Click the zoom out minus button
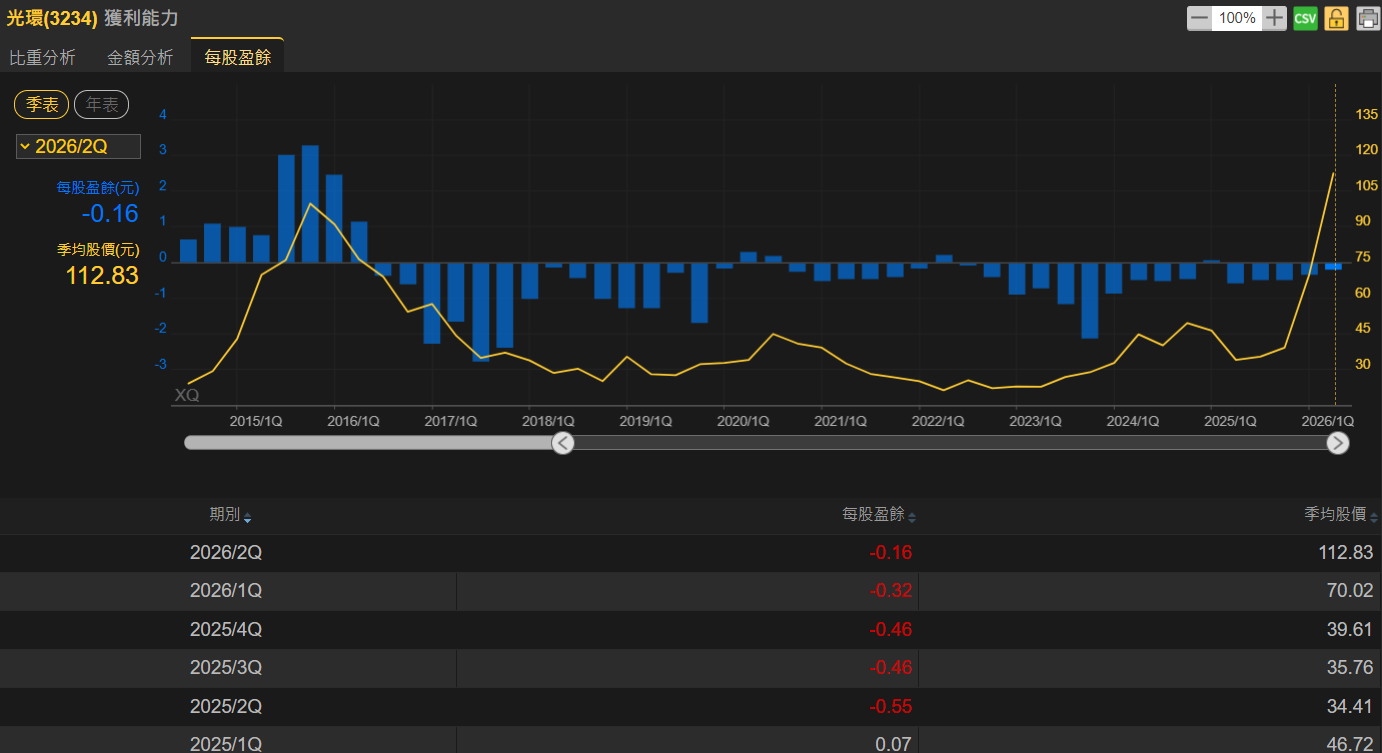The height and width of the screenshot is (753, 1382). (x=1199, y=18)
